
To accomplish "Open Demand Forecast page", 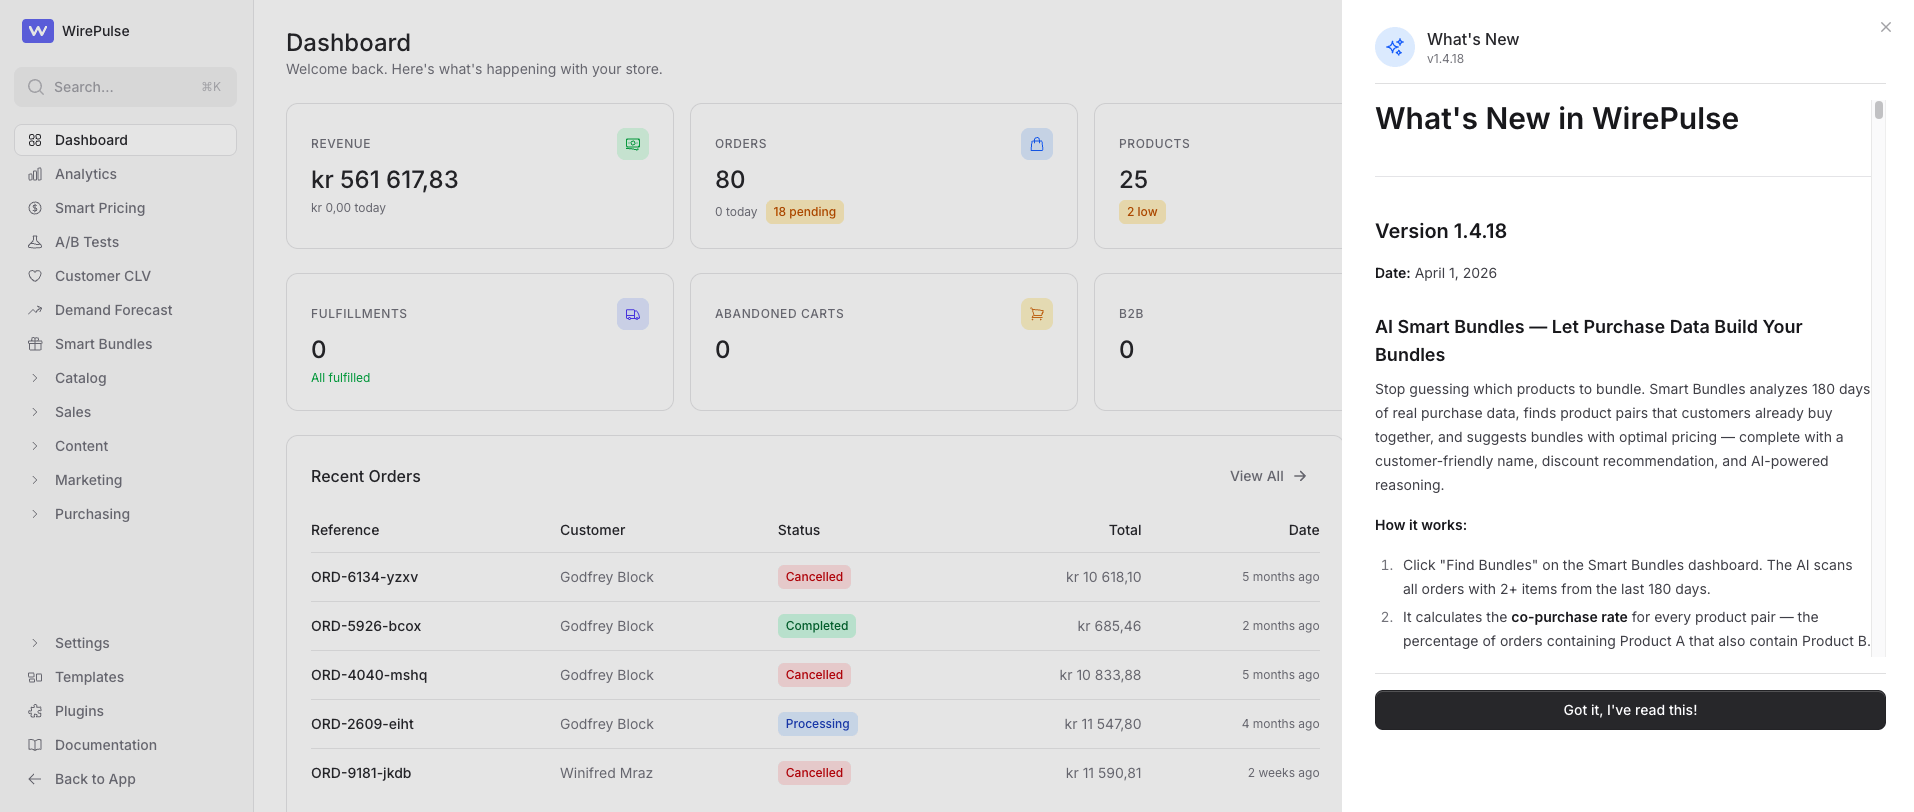I will (x=125, y=310).
